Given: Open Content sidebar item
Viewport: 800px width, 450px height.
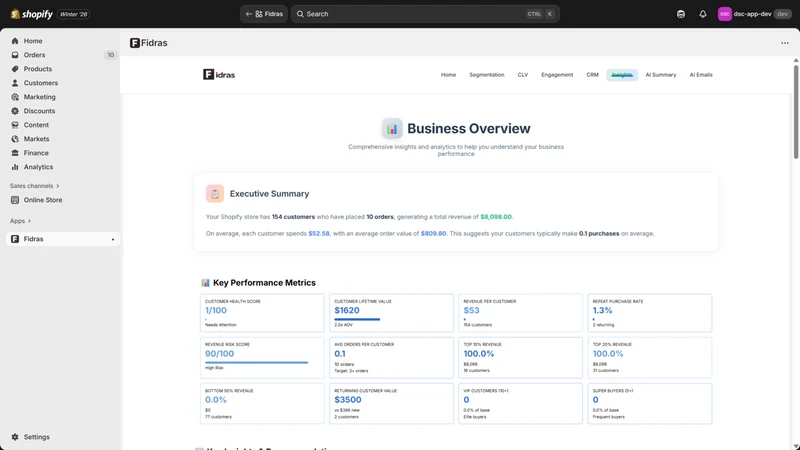Looking at the screenshot, I should (x=36, y=125).
